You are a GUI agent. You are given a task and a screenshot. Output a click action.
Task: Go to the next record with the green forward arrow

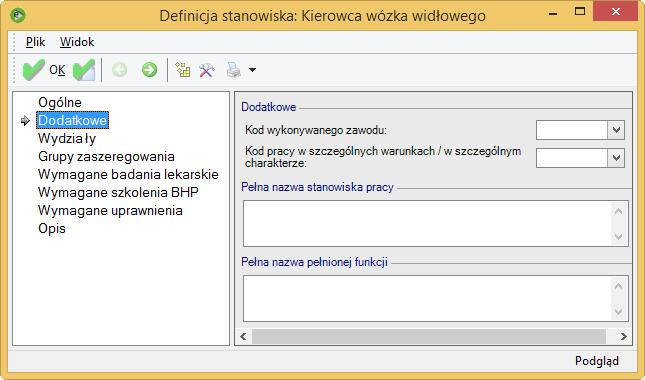tap(149, 70)
